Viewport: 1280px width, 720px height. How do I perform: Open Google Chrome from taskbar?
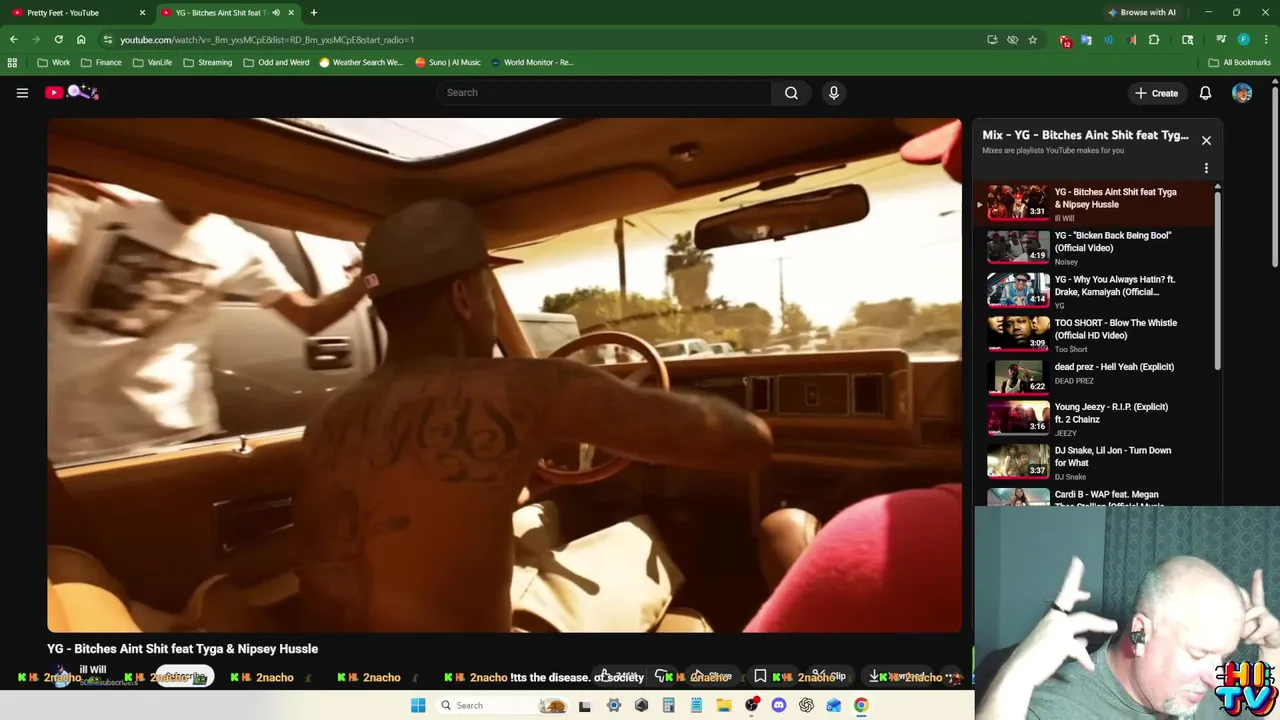click(x=861, y=705)
